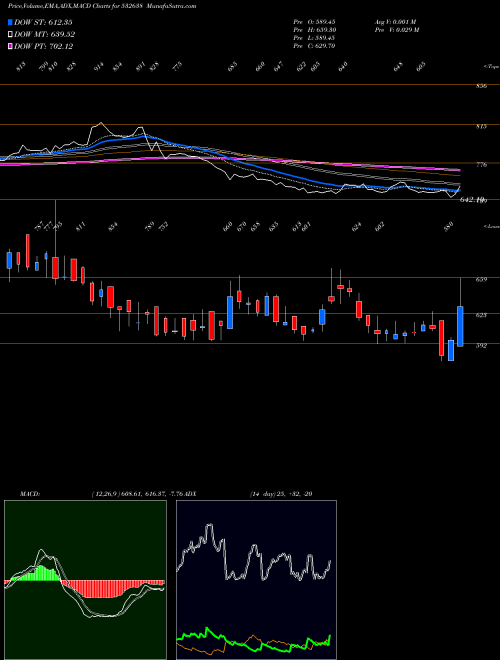
Task: Click the blue DOW ST legend swatch
Action: pos(10,22)
